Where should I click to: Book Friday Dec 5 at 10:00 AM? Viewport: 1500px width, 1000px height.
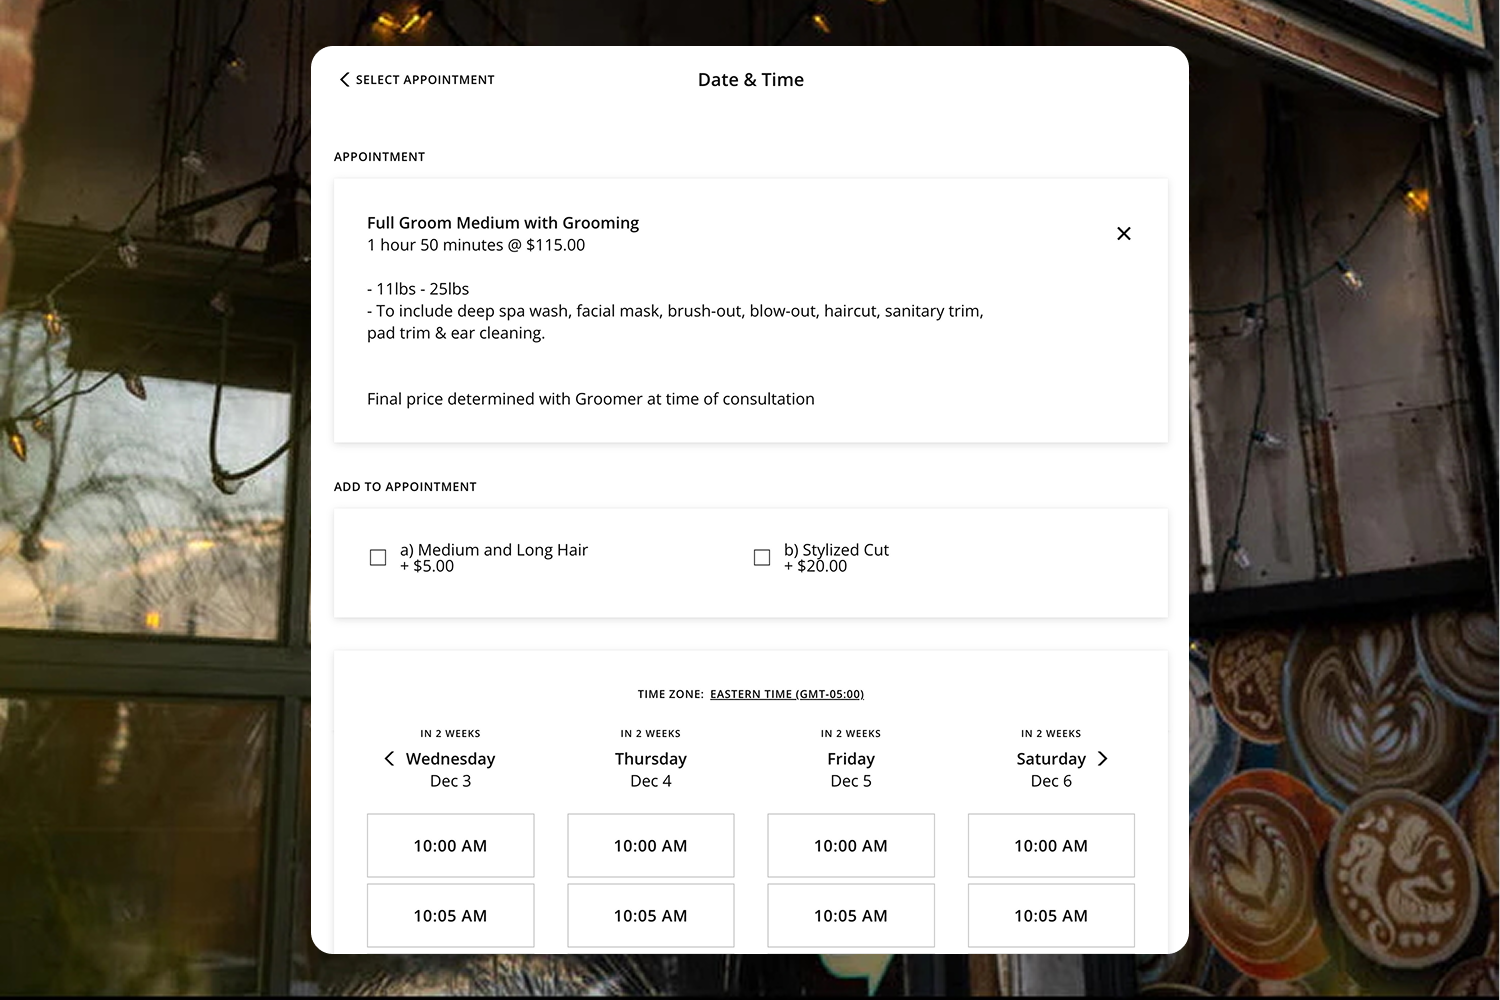point(851,846)
